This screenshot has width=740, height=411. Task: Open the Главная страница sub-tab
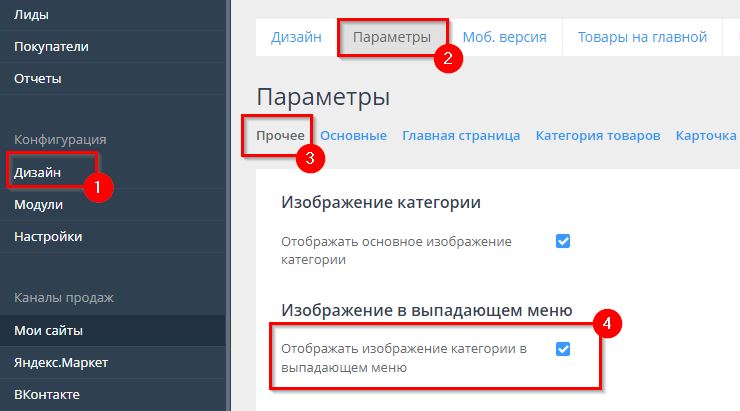(x=461, y=136)
